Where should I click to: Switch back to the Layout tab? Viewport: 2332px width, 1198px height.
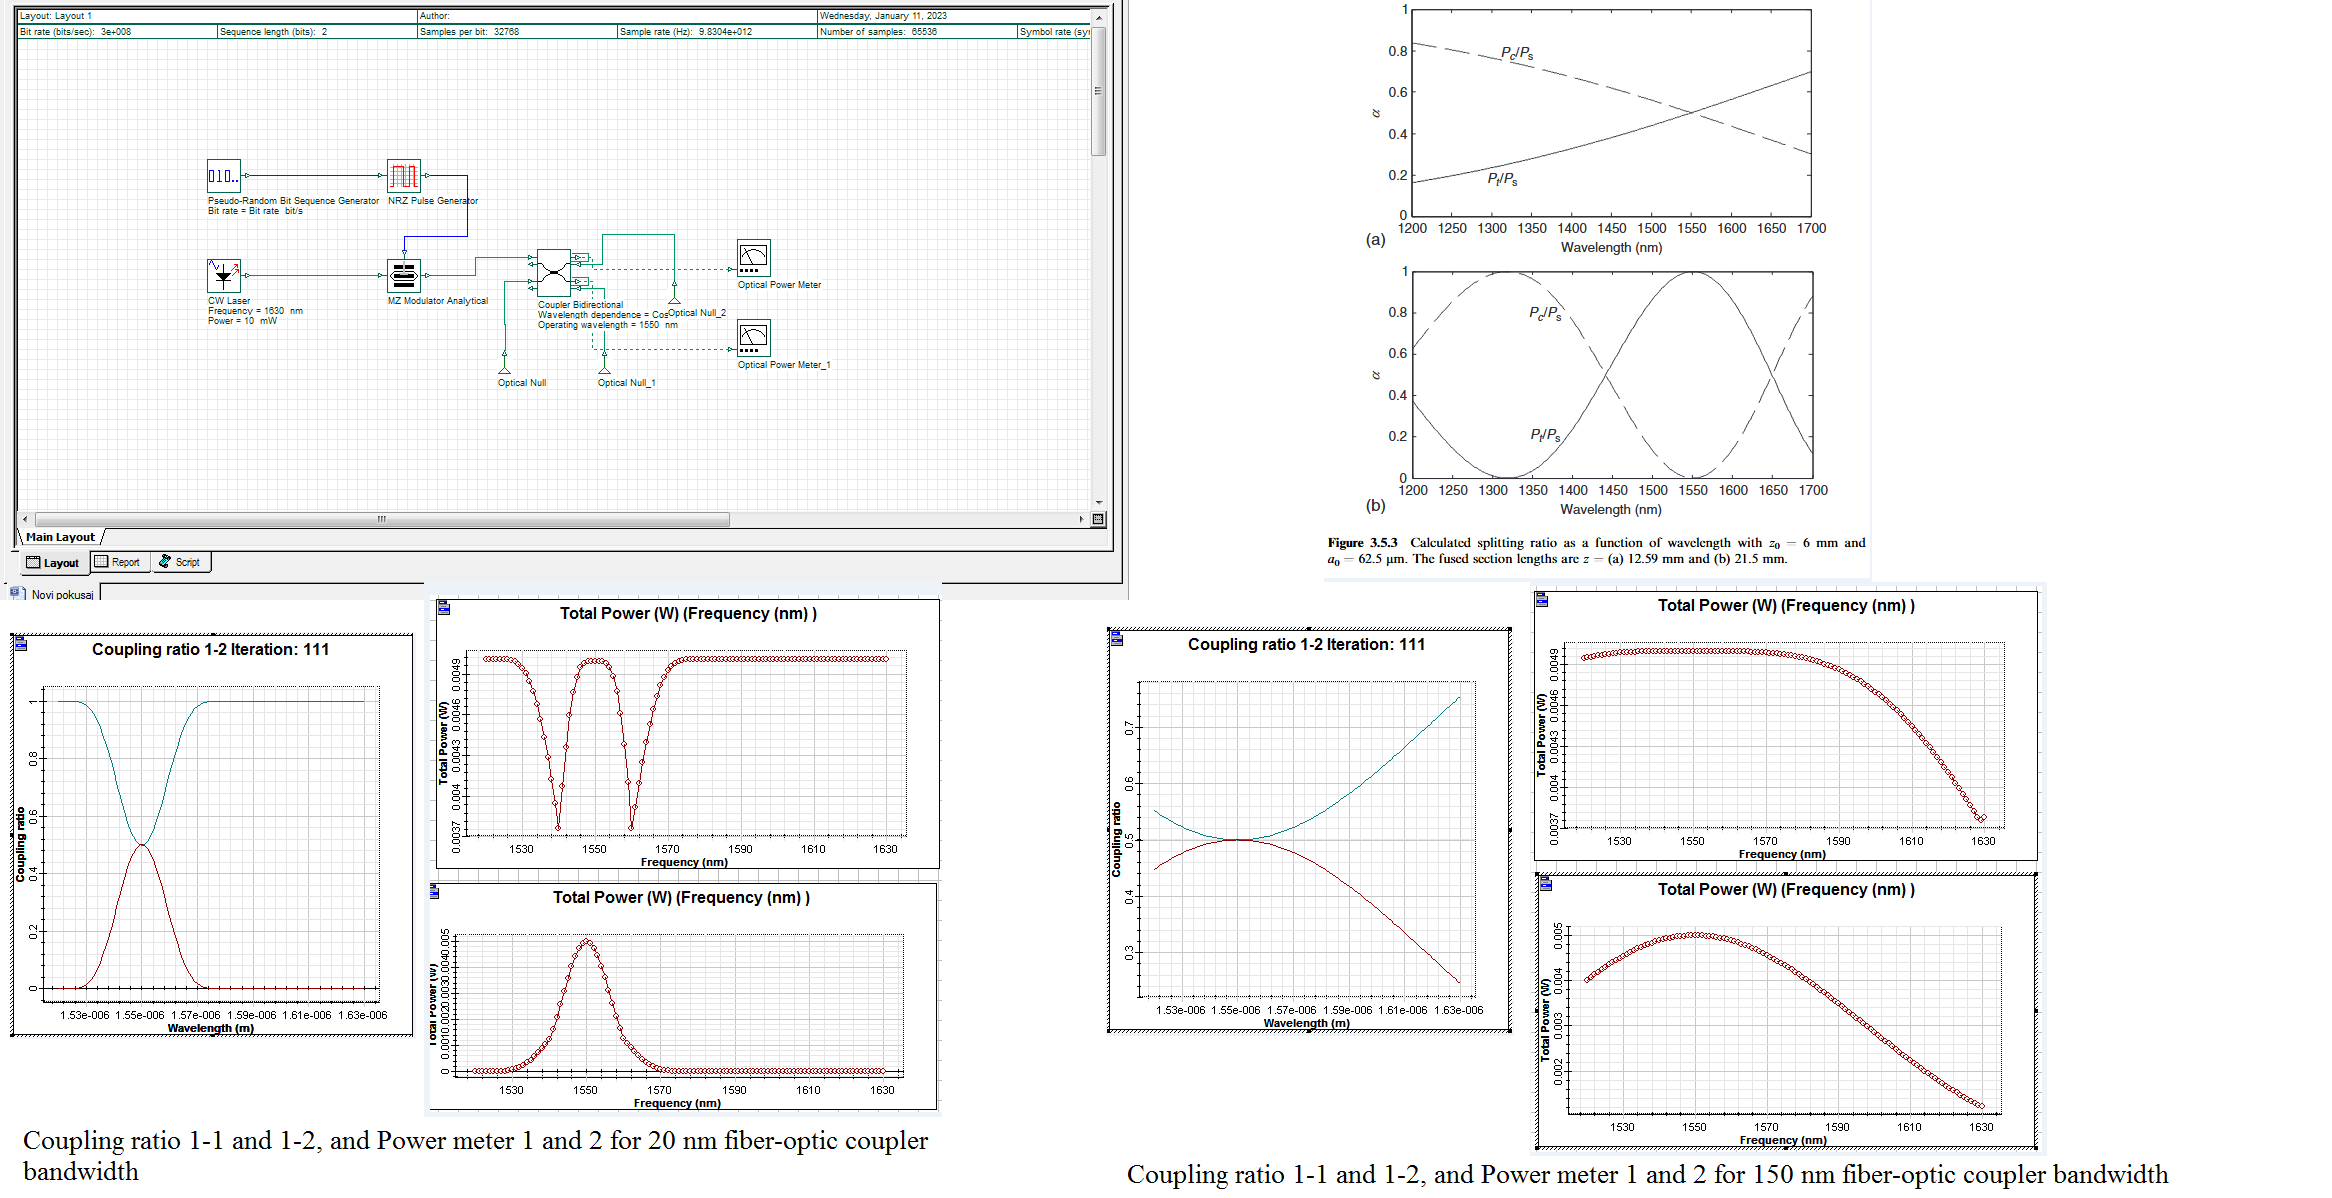pos(54,562)
